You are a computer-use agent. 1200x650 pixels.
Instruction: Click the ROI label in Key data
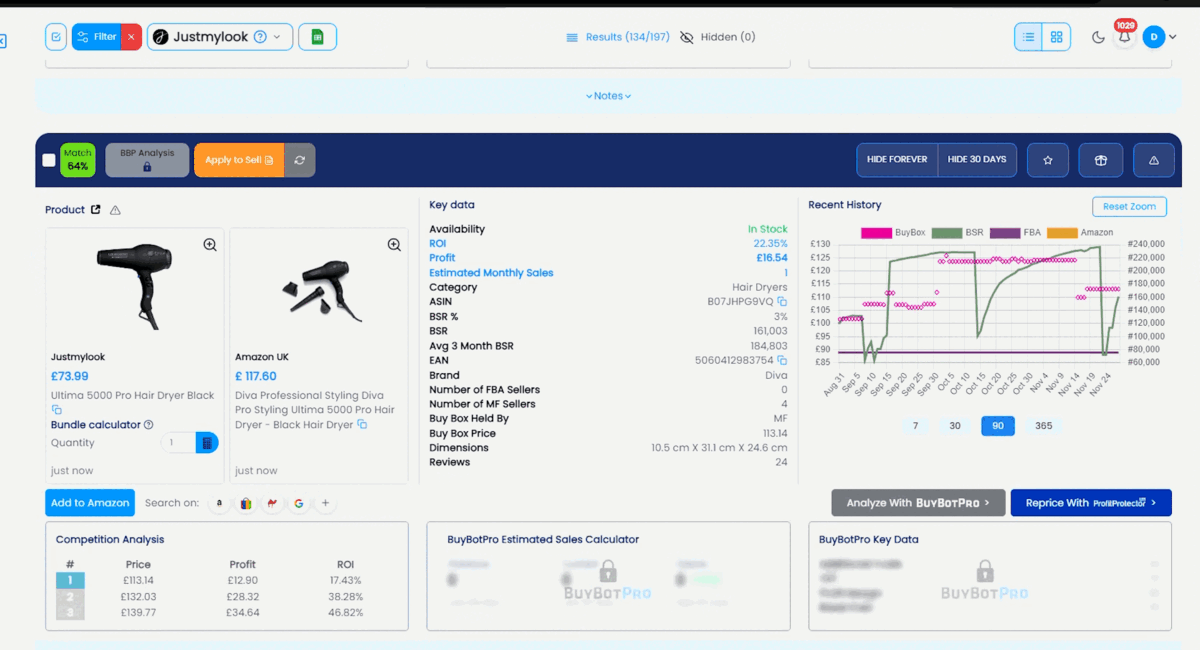438,243
